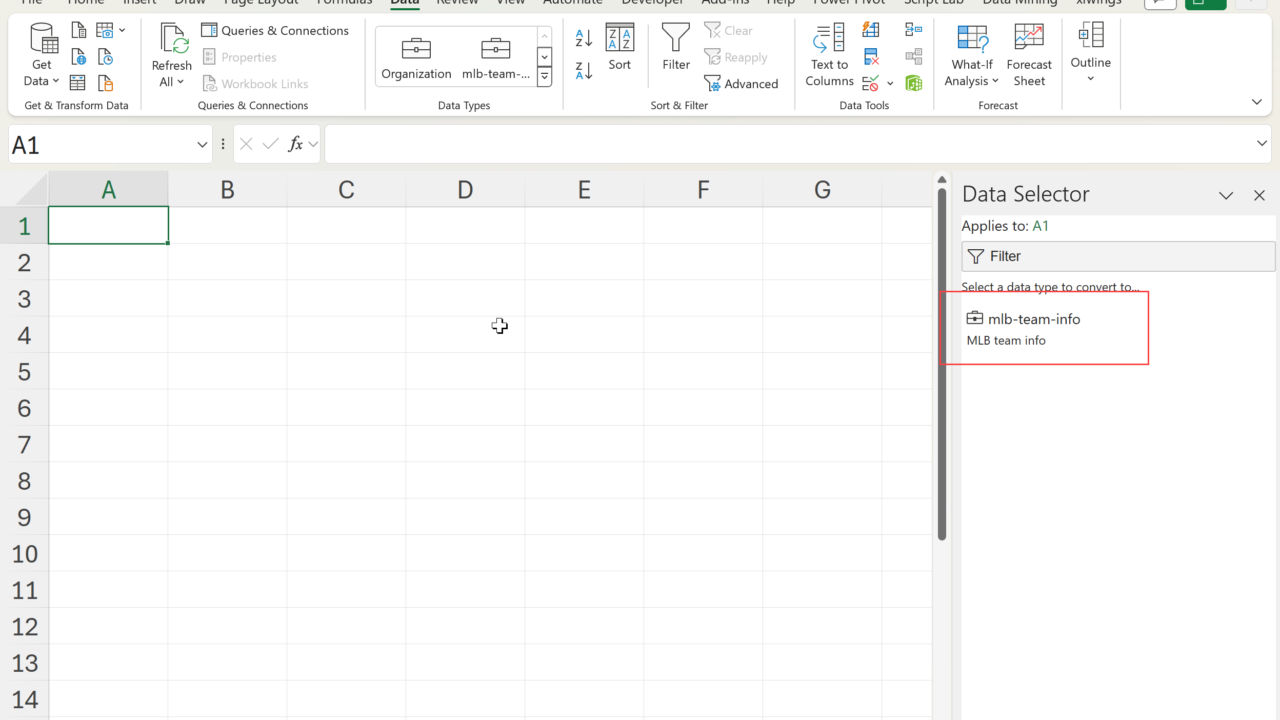Open the Sort dialog button
This screenshot has height=720, width=1280.
[620, 48]
